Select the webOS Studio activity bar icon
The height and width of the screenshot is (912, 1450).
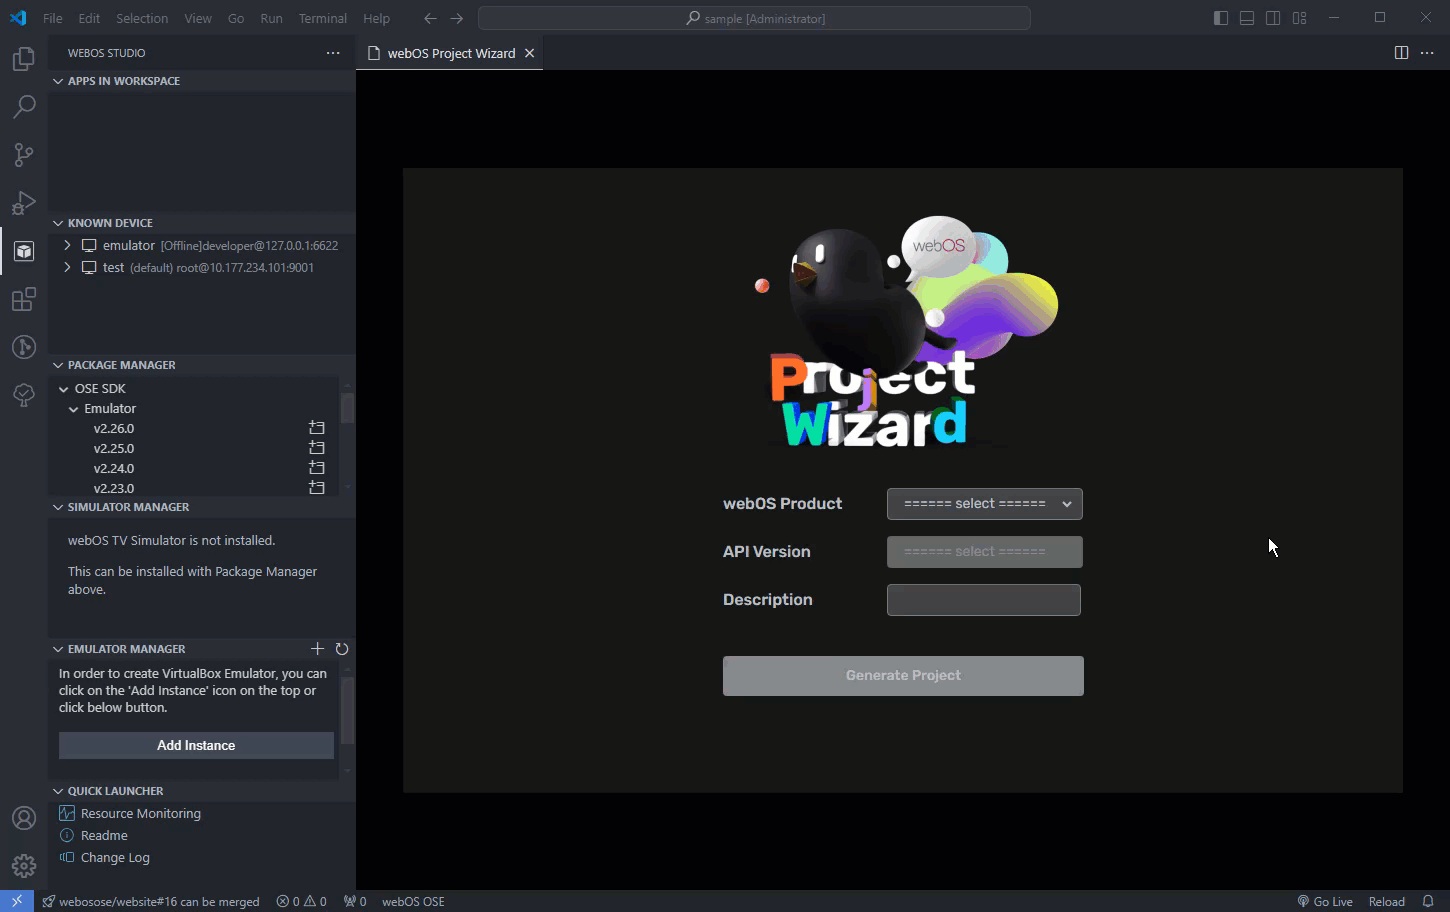(24, 251)
